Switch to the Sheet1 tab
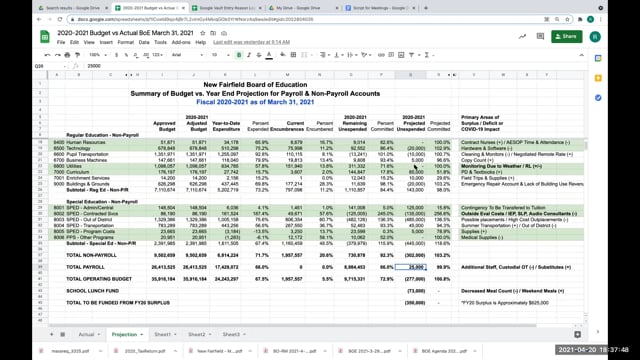The width and height of the screenshot is (640, 360). pos(162,334)
